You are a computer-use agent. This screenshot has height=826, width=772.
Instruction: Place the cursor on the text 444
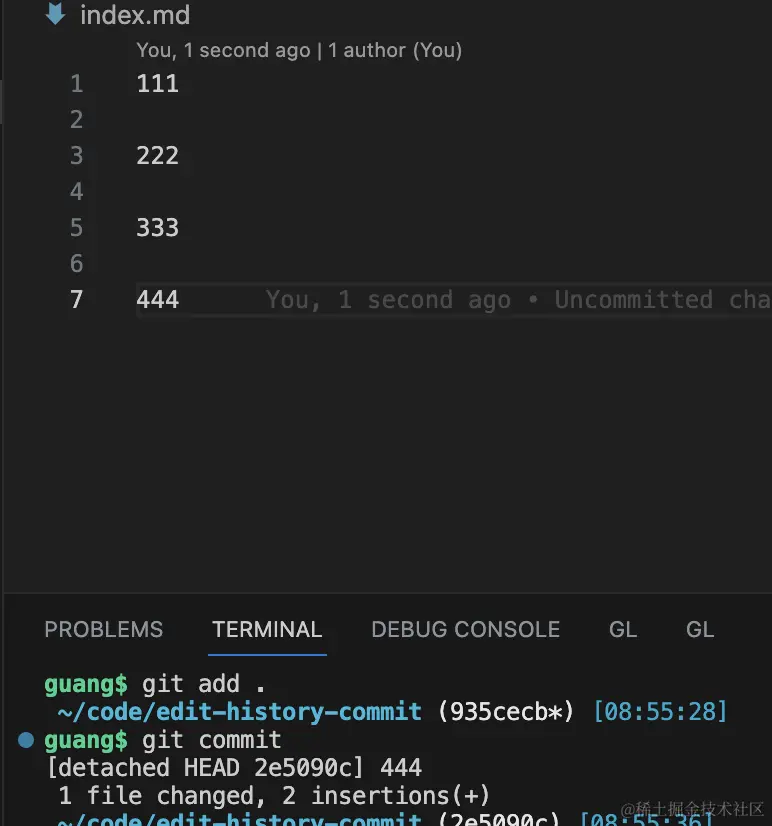coord(158,300)
